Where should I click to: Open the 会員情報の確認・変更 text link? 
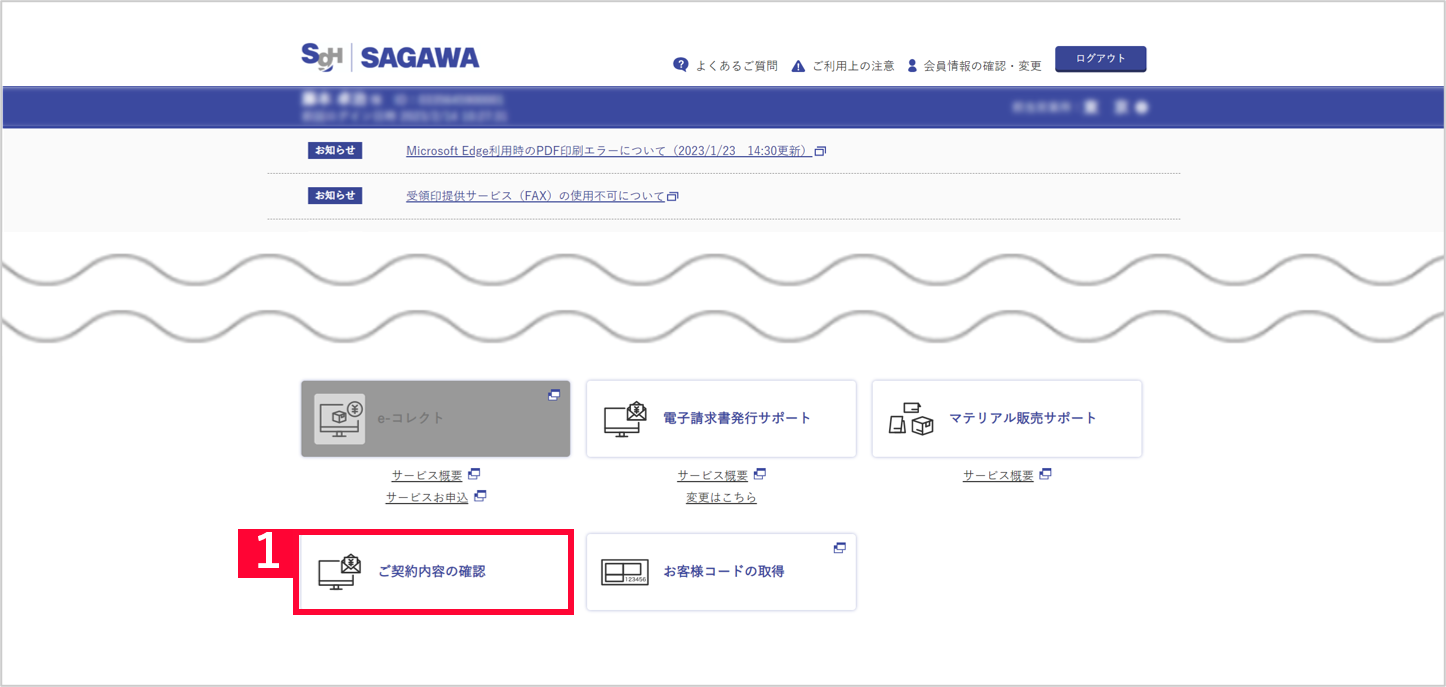click(x=982, y=66)
